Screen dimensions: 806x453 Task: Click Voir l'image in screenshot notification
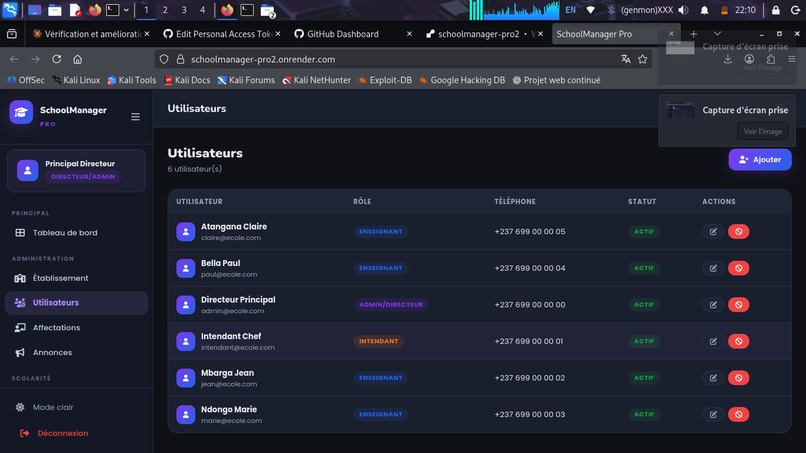coord(762,131)
